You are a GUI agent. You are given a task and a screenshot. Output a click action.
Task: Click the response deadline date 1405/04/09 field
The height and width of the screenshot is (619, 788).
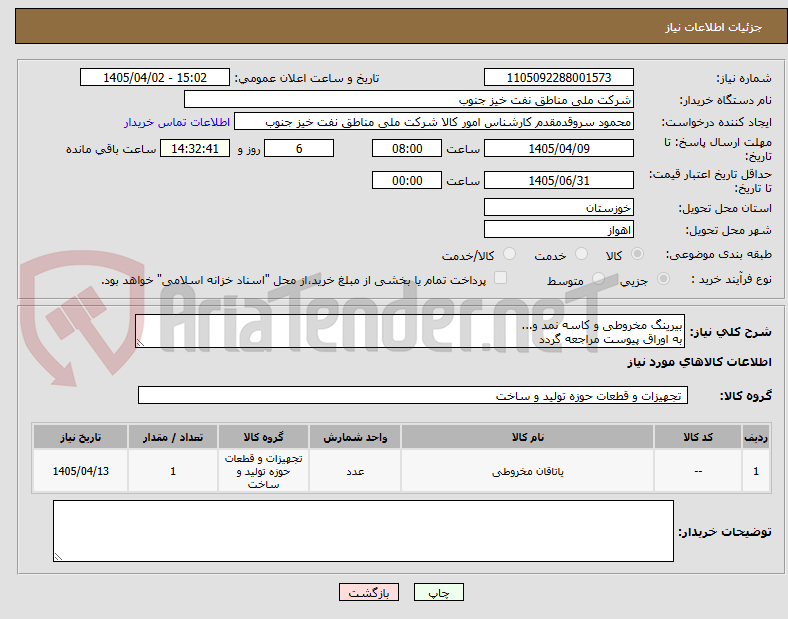coord(558,149)
